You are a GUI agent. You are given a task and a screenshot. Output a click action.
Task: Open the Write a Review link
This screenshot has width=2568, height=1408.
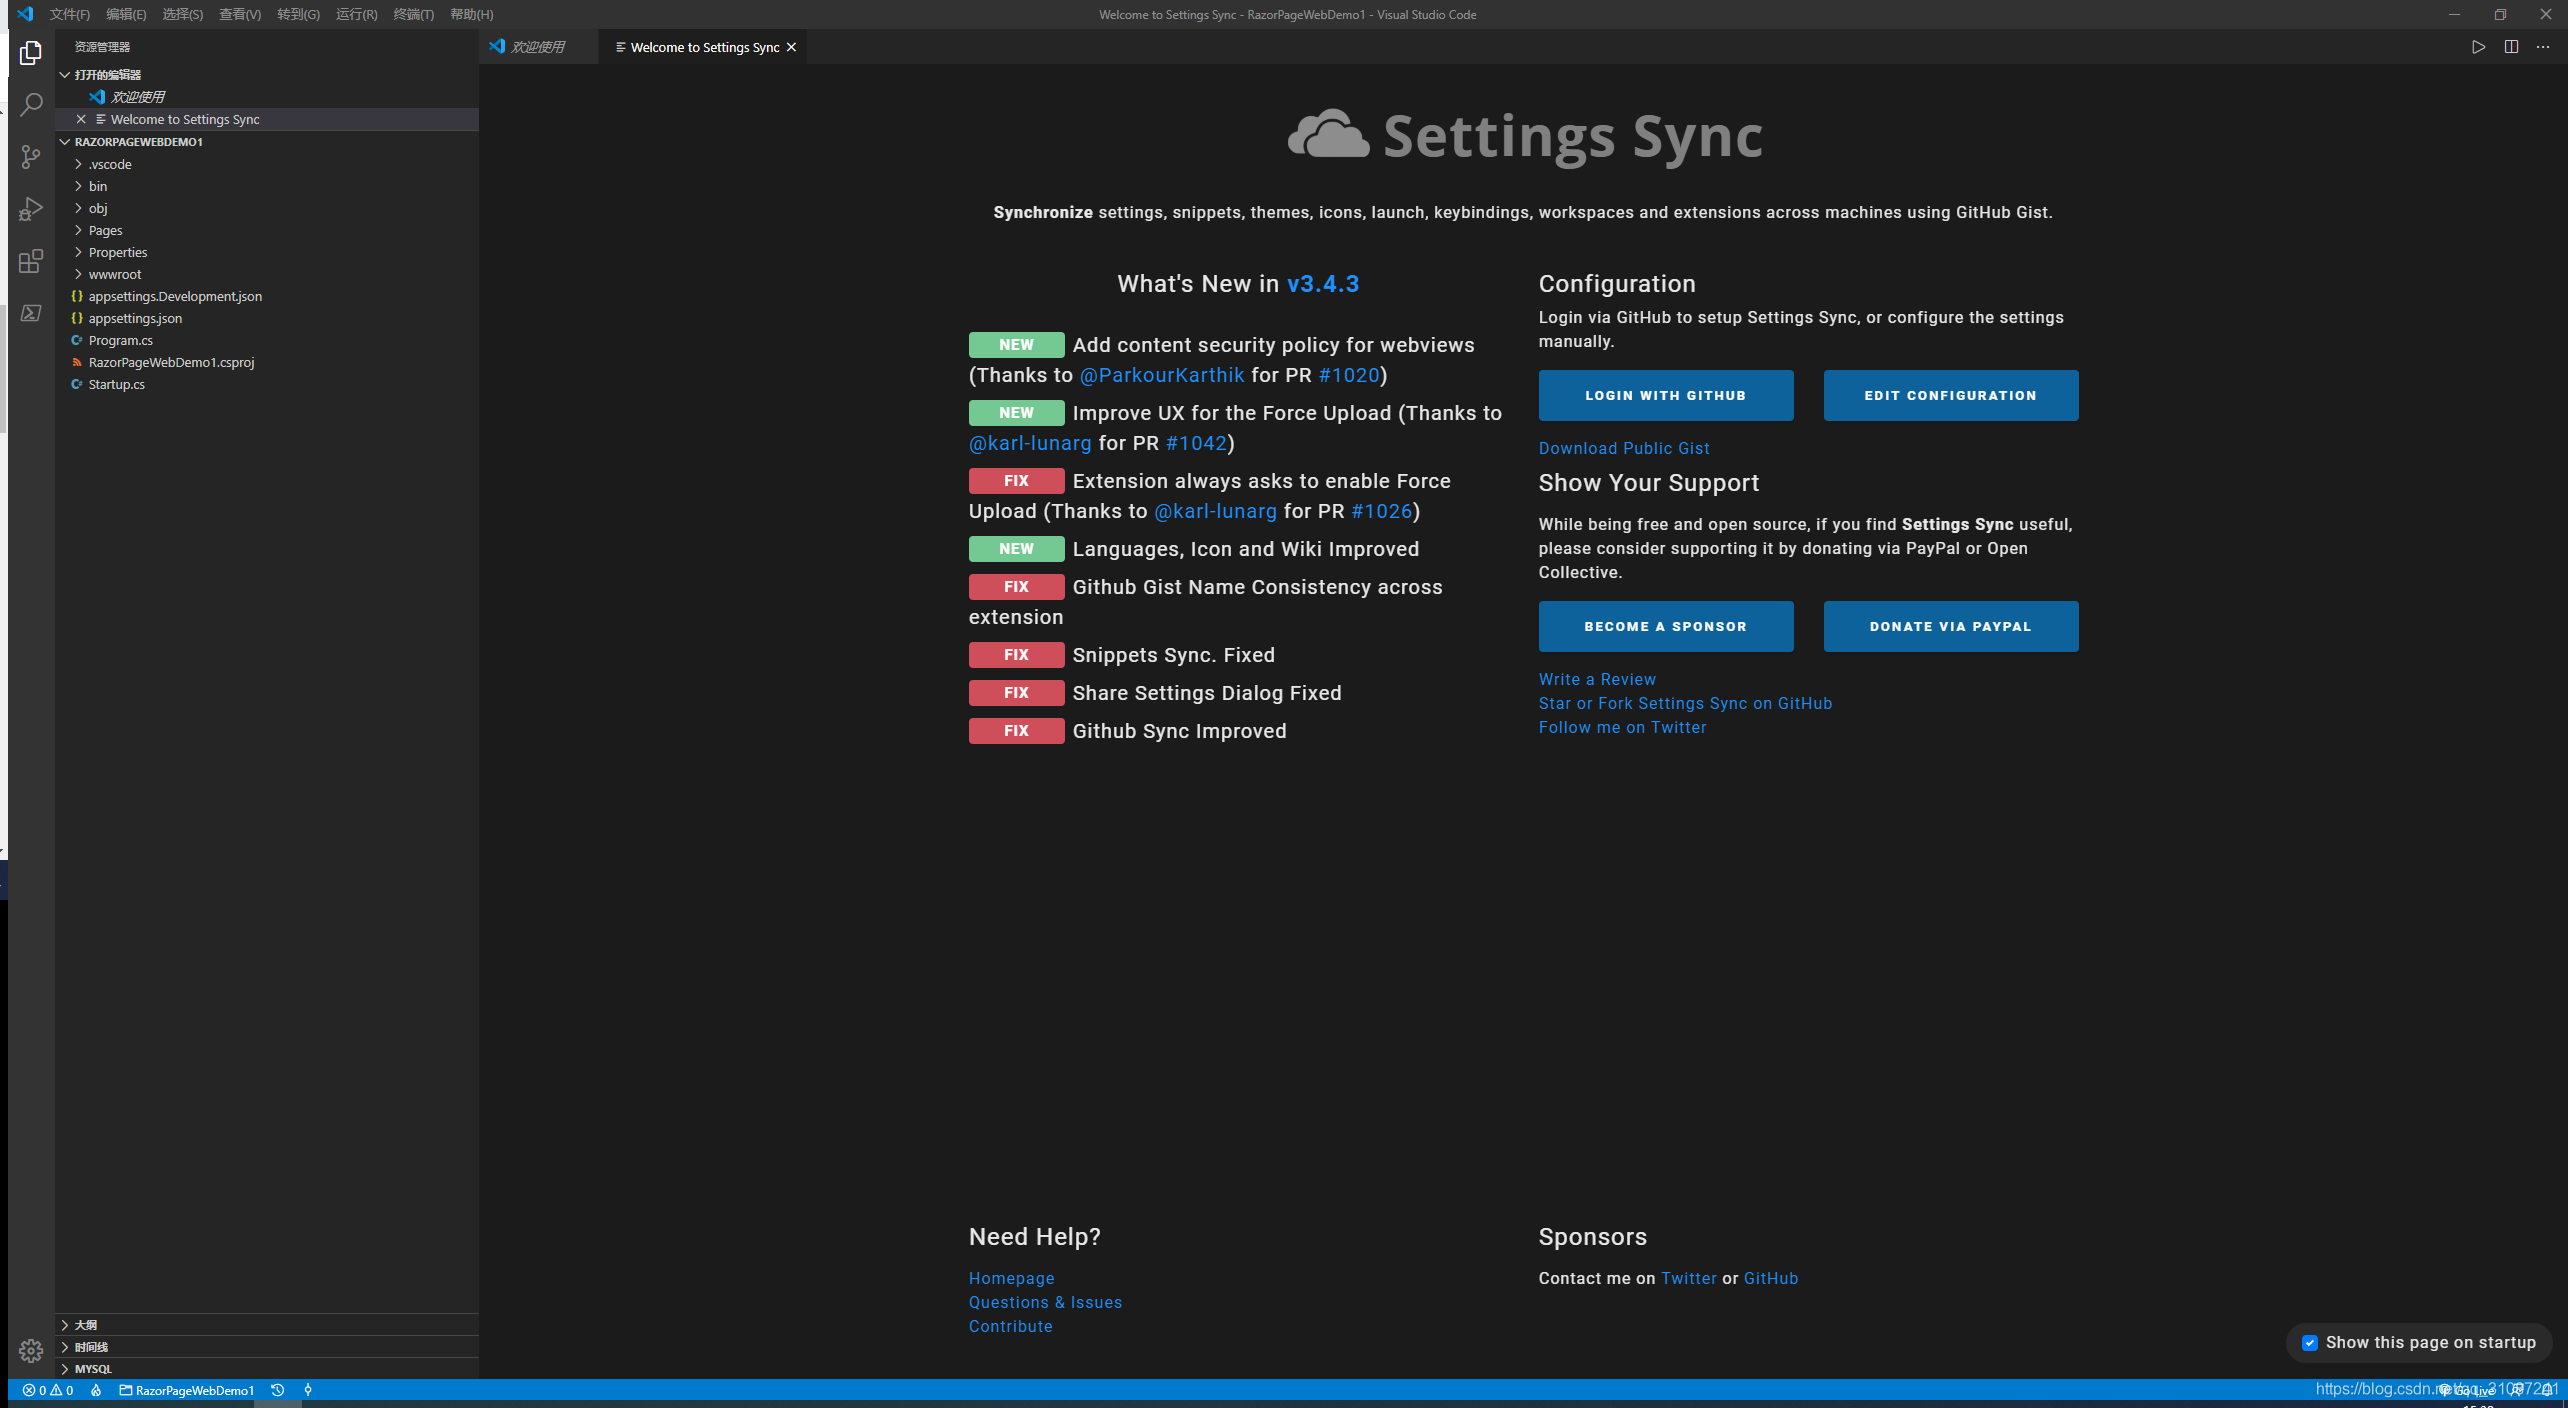[1597, 679]
